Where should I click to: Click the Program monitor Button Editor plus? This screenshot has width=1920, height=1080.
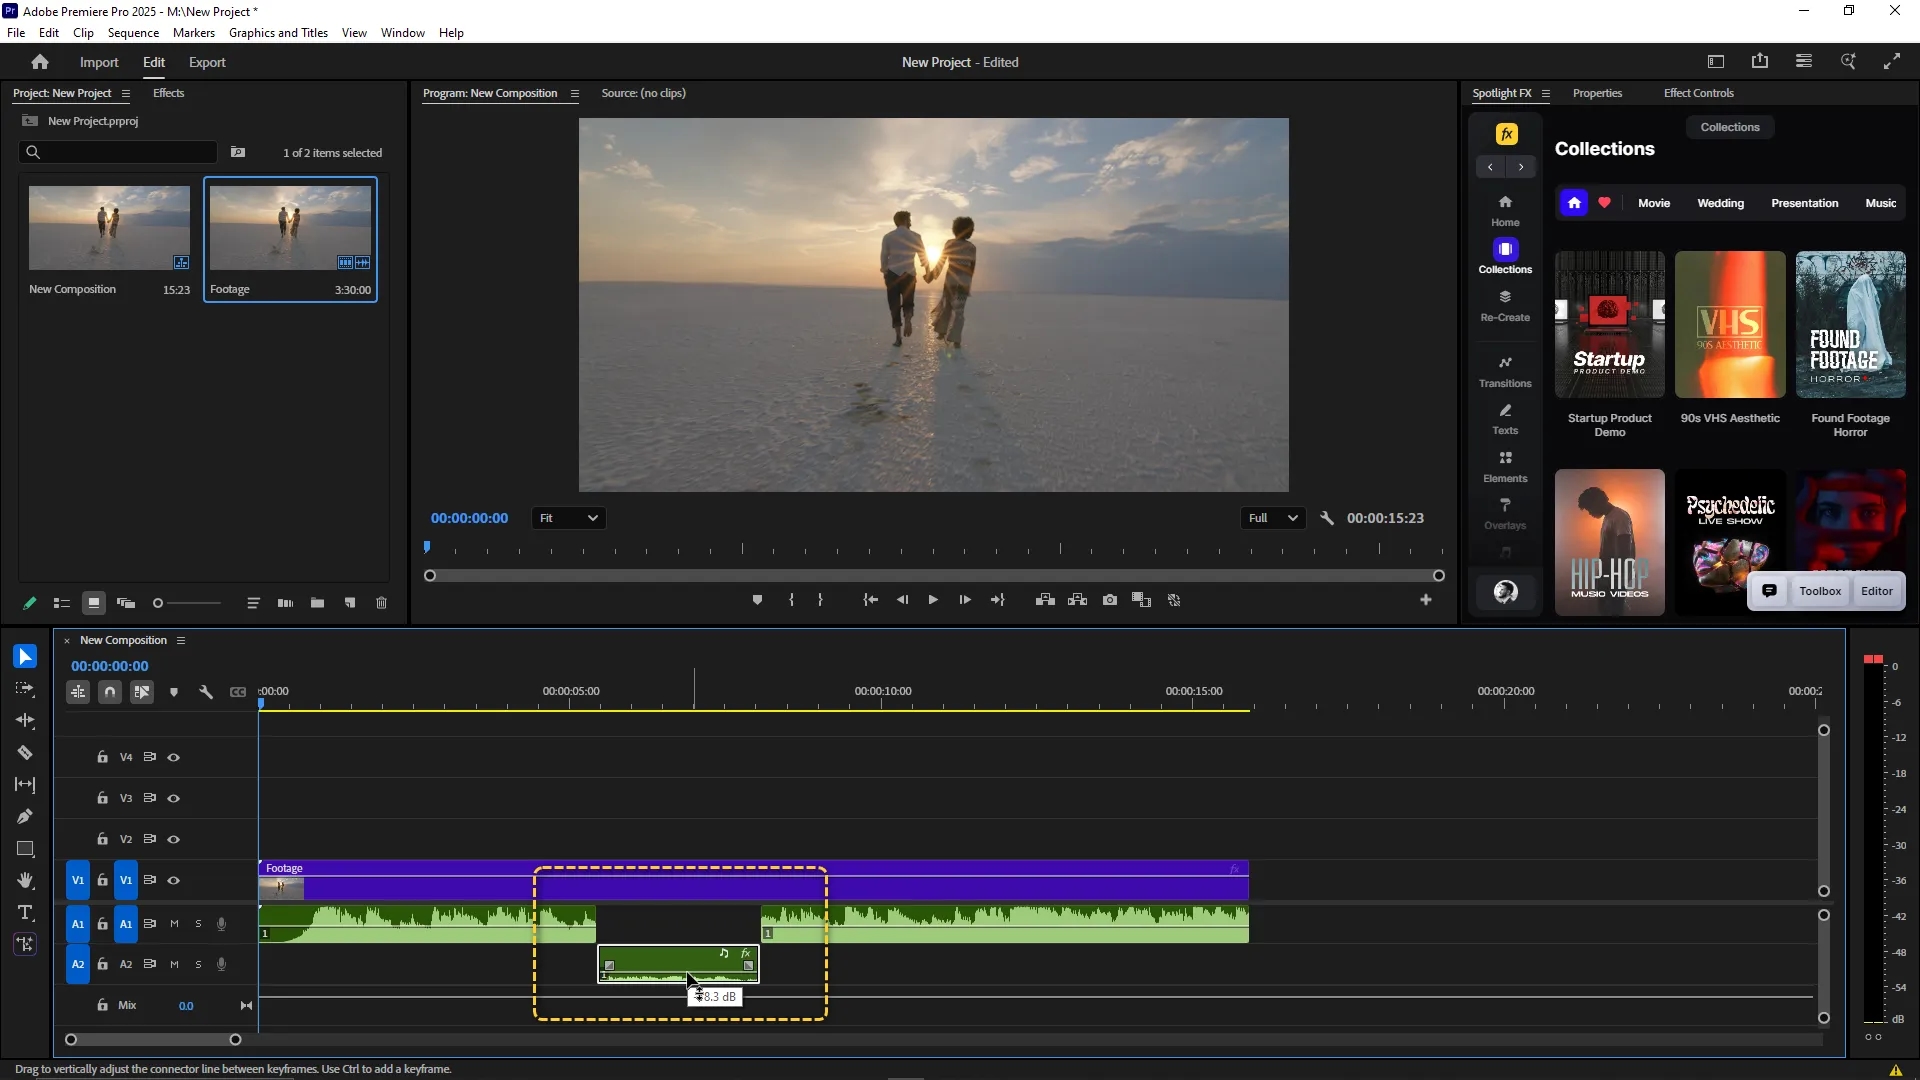click(1425, 600)
